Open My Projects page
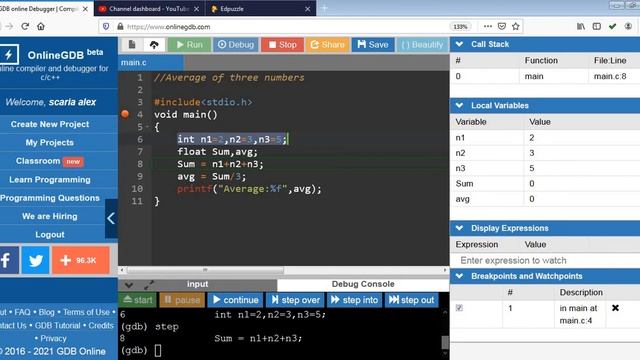640x360 pixels. point(50,142)
